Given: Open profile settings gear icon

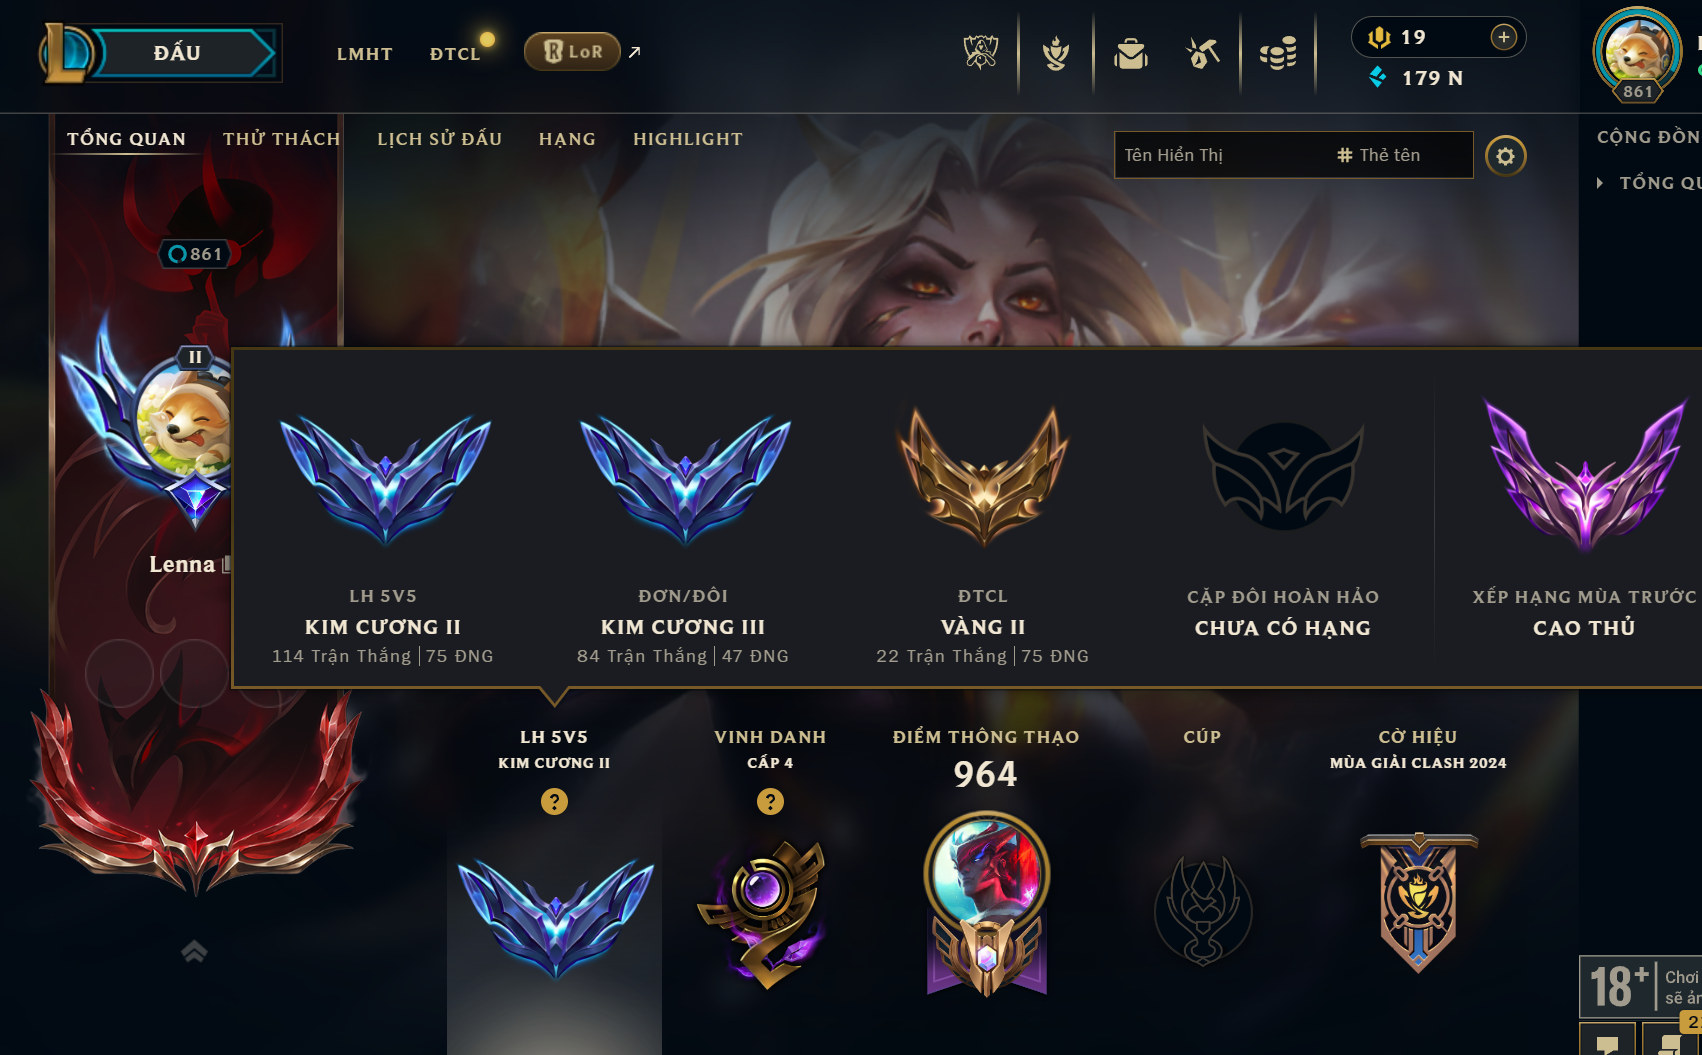Looking at the screenshot, I should coord(1505,156).
